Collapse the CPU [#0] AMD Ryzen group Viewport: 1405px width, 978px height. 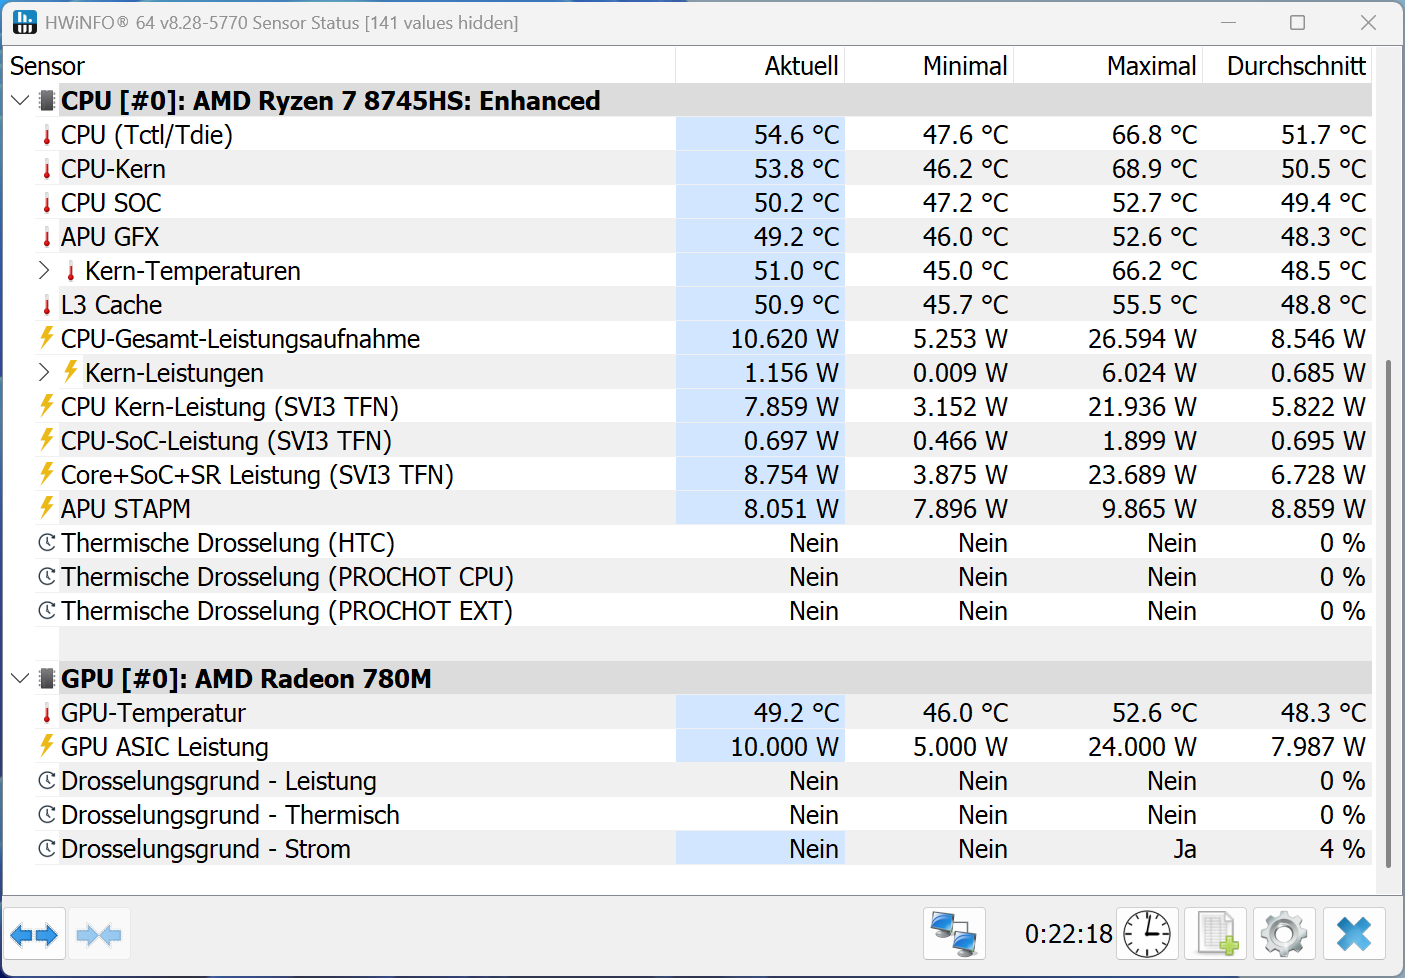click(x=20, y=101)
